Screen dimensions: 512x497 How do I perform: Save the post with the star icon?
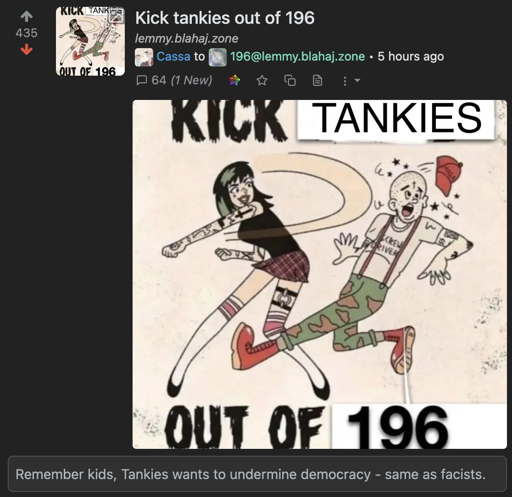coord(262,80)
